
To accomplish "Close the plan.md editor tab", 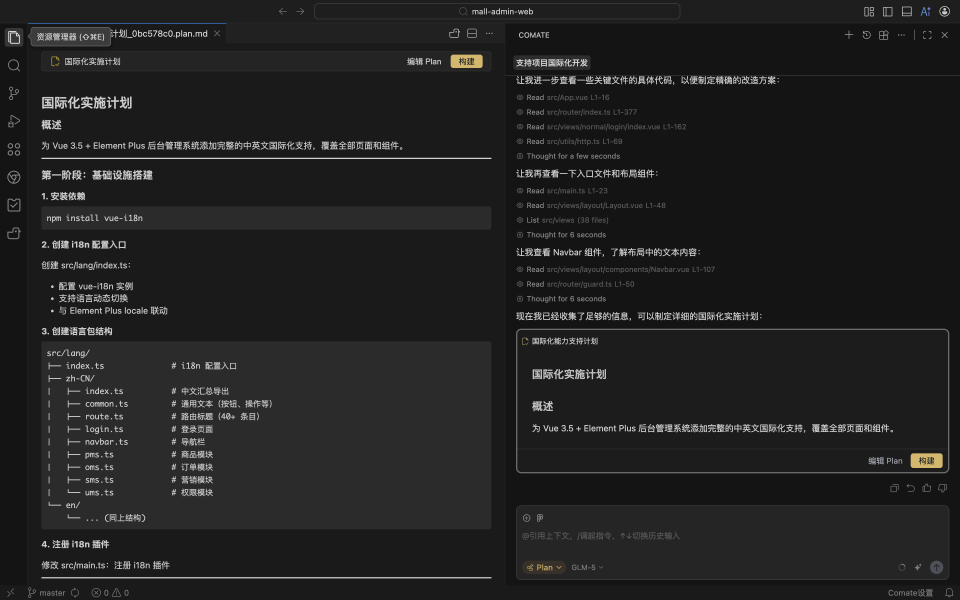I will (x=217, y=34).
